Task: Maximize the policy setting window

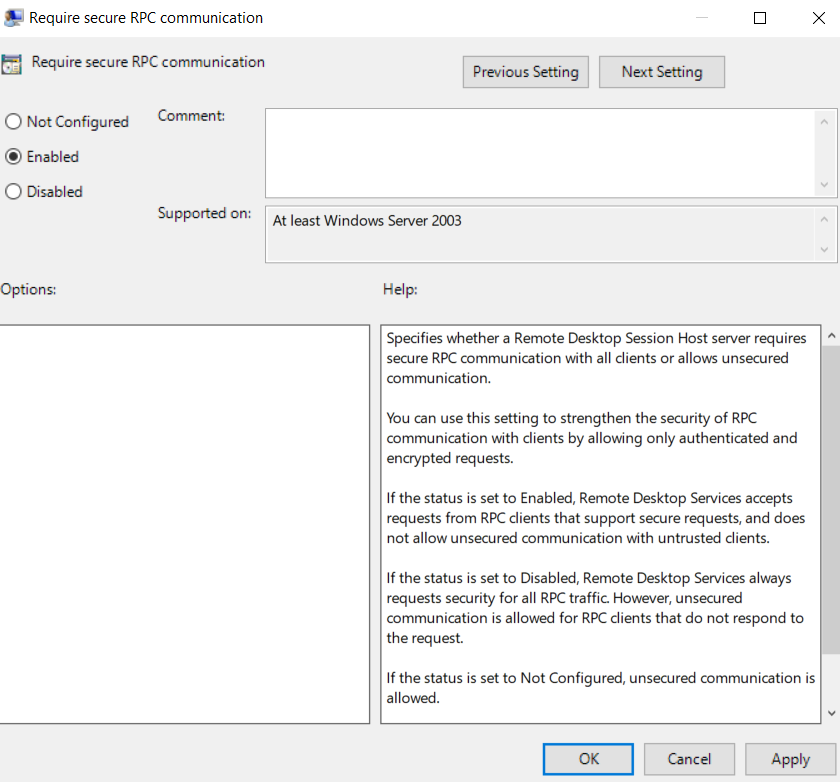Action: 760,17
